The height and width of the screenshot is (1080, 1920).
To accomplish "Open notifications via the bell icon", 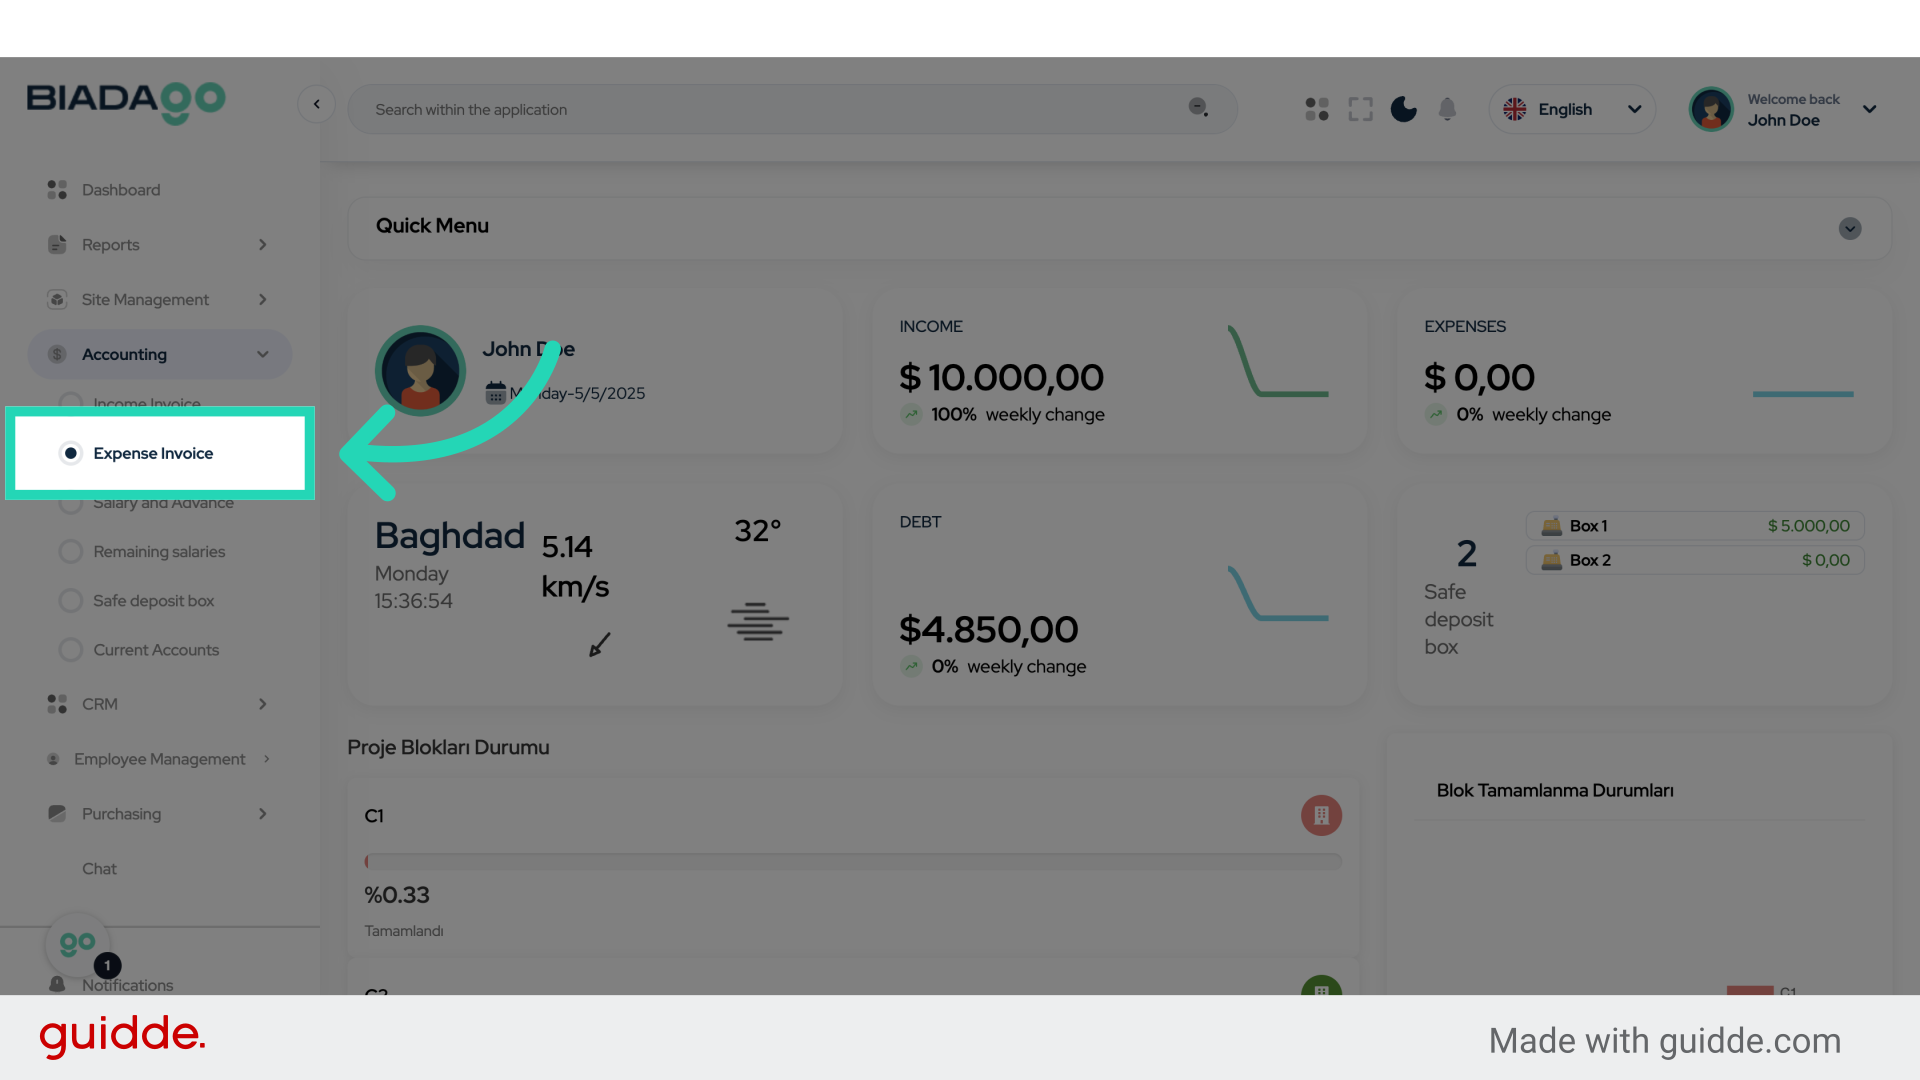I will point(1447,109).
